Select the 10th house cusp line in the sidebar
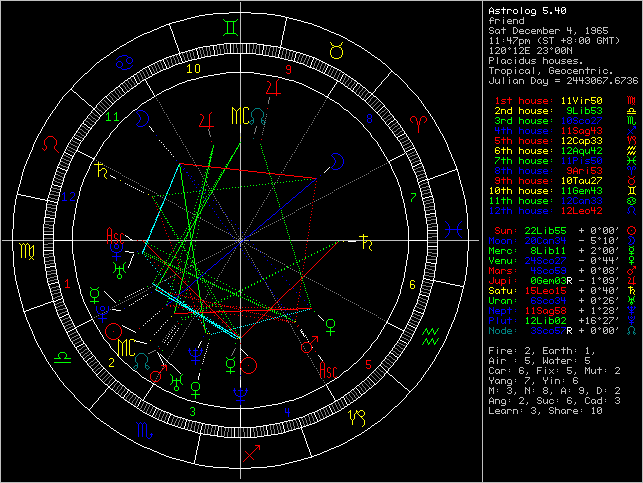Viewport: 643px width, 483px height. pyautogui.click(x=559, y=190)
